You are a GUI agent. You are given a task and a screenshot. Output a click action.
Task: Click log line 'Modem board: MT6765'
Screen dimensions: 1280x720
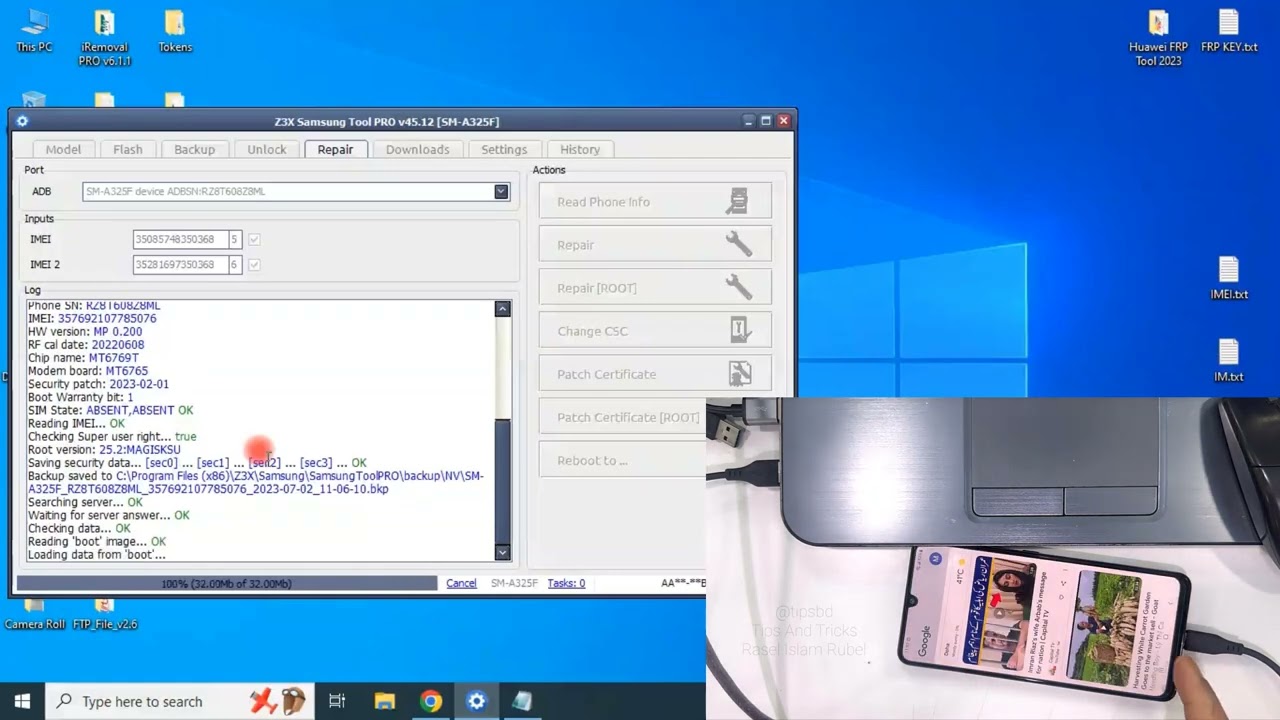coord(88,371)
